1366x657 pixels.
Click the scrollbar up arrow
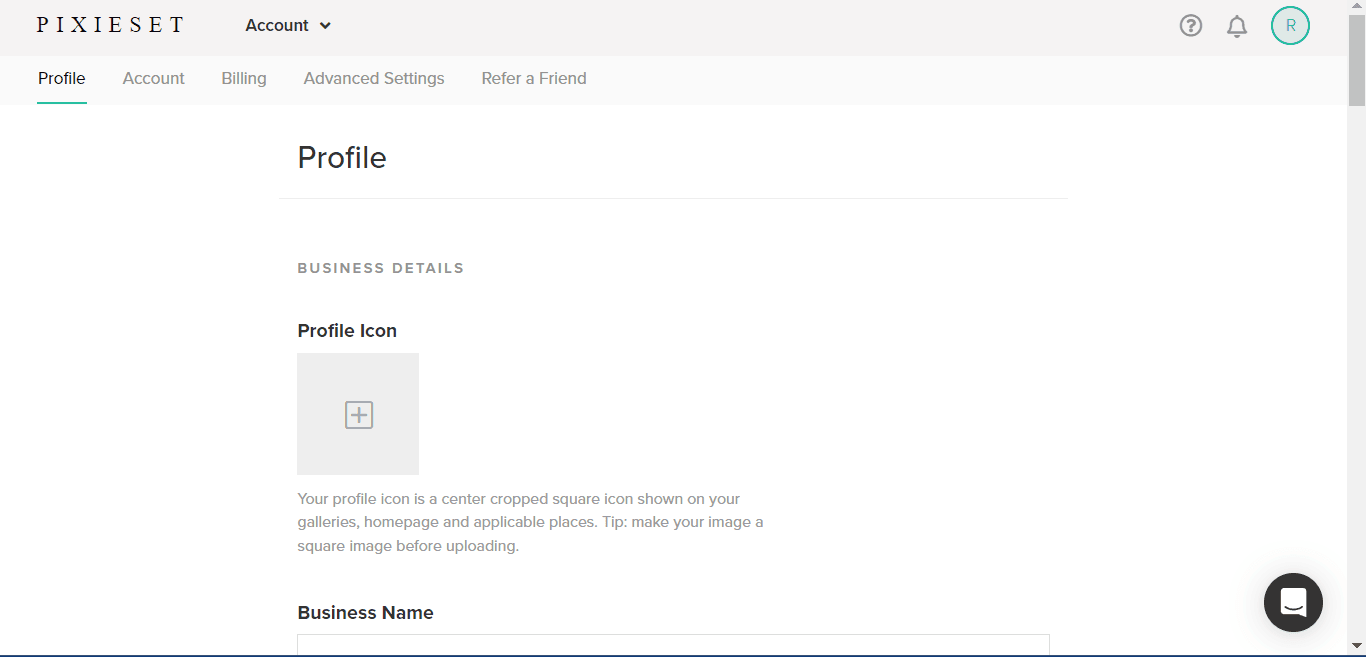pyautogui.click(x=1356, y=8)
